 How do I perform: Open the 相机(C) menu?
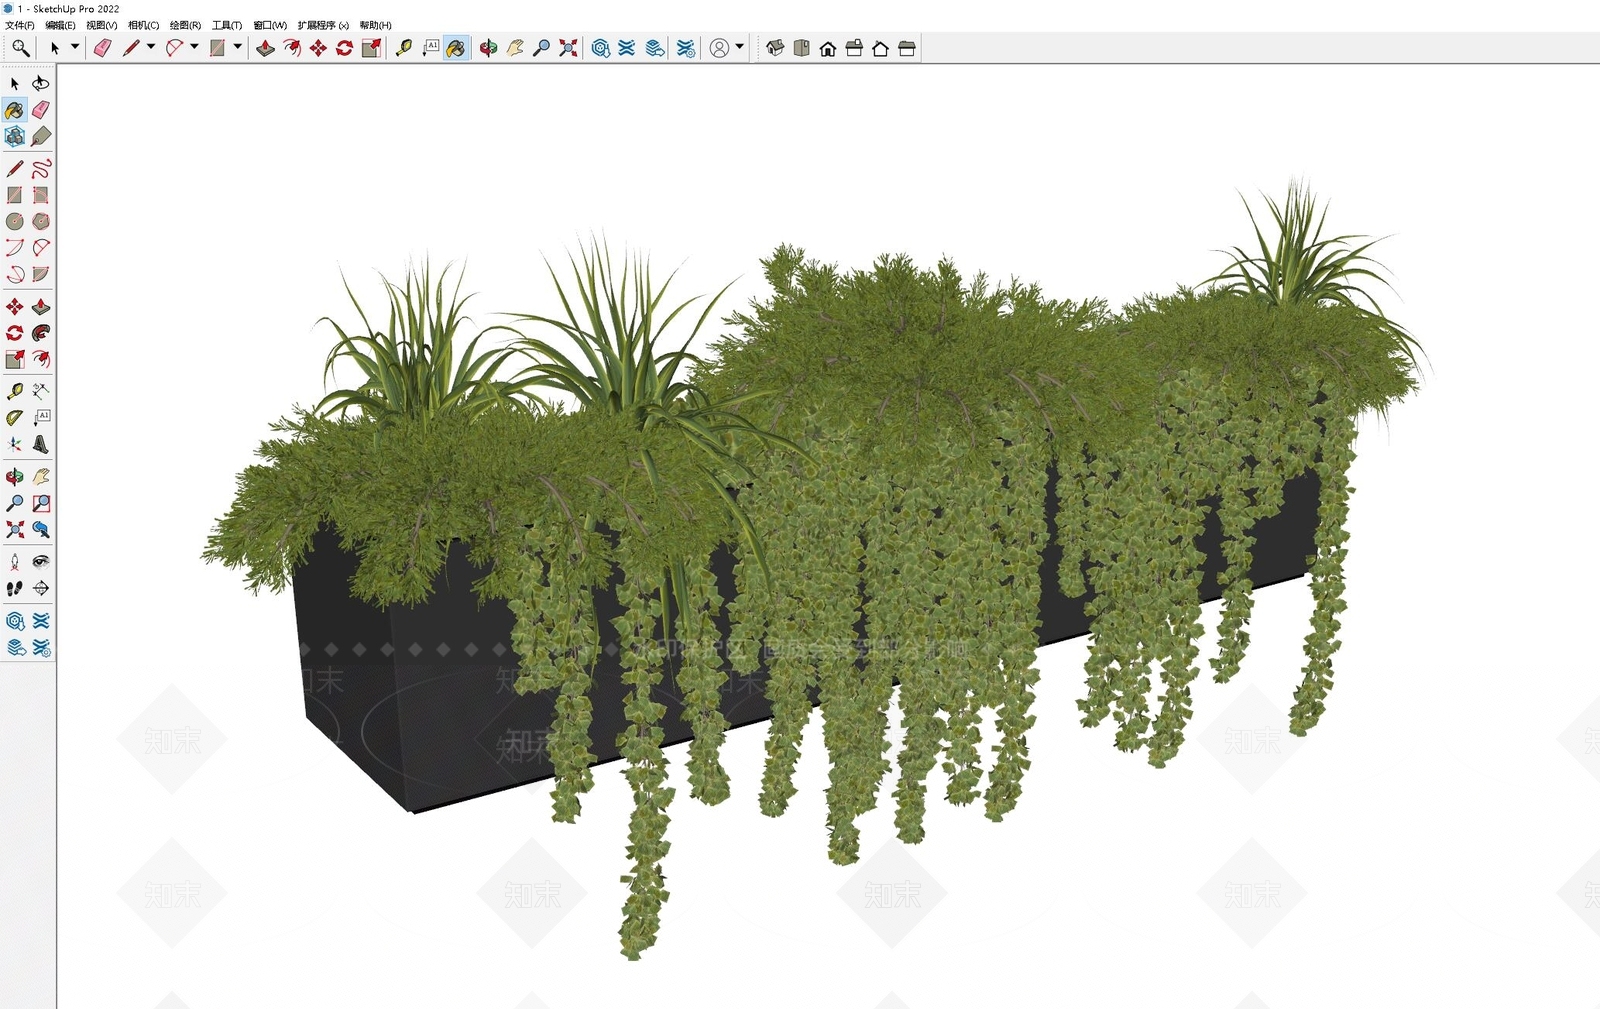click(144, 25)
